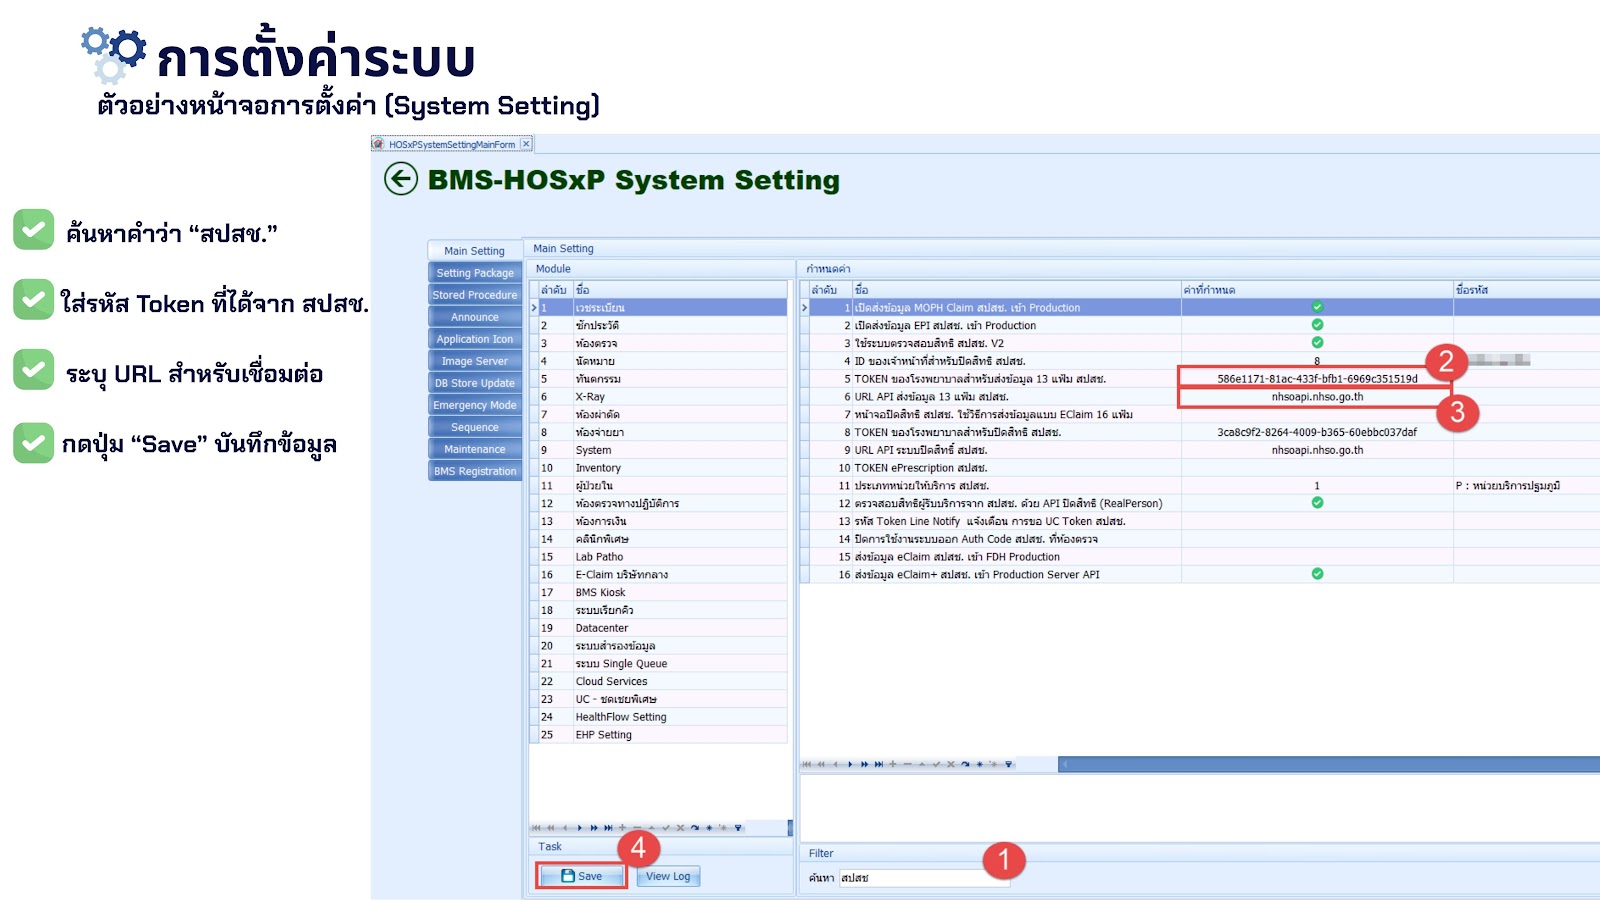Select the 13-file TOKEN value cell
This screenshot has height=900, width=1600.
[x=1317, y=379]
